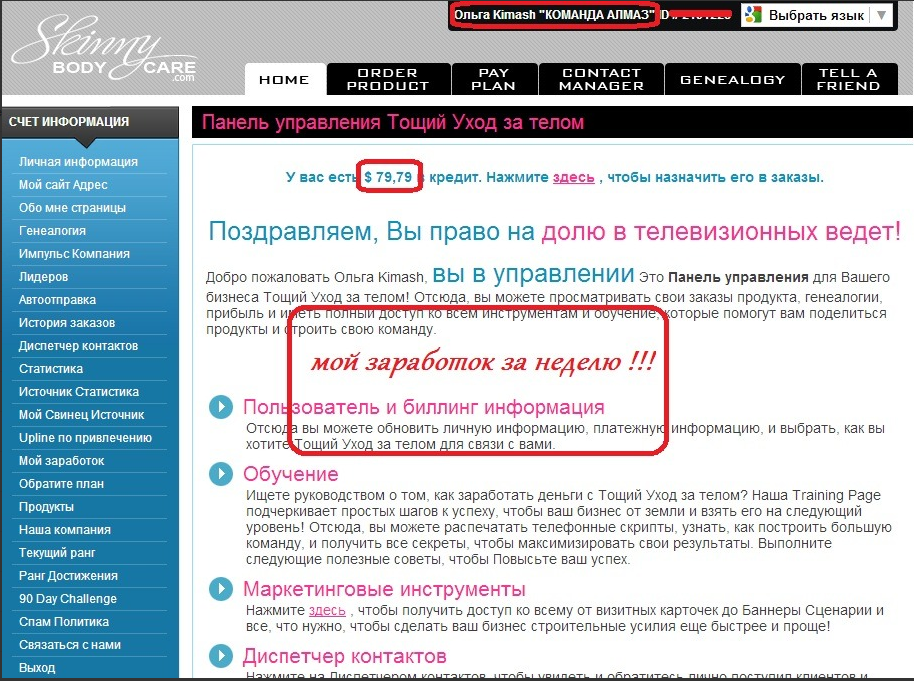This screenshot has height=681, width=914.
Task: Click arrow icon beside Маркетинговые инструменты
Action: (x=221, y=589)
